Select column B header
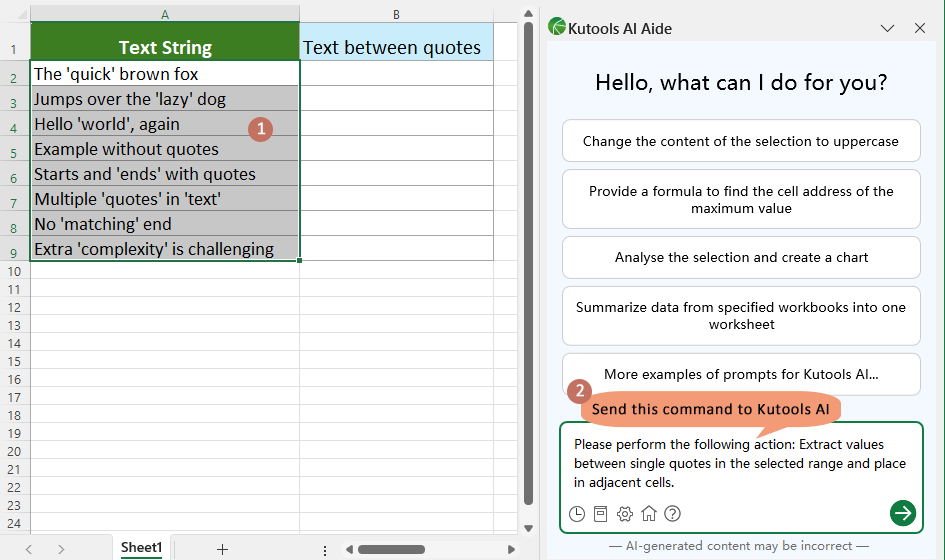945x560 pixels. (396, 14)
